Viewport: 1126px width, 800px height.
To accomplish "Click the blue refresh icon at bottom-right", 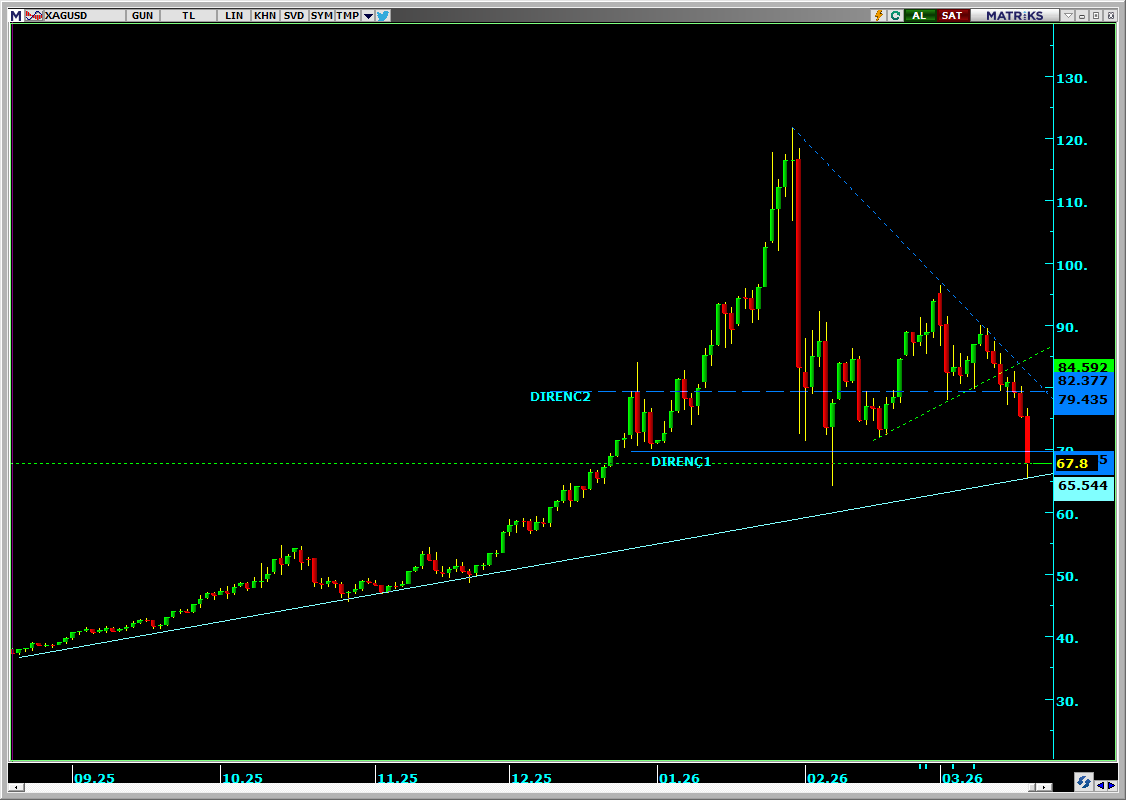I will 1084,781.
